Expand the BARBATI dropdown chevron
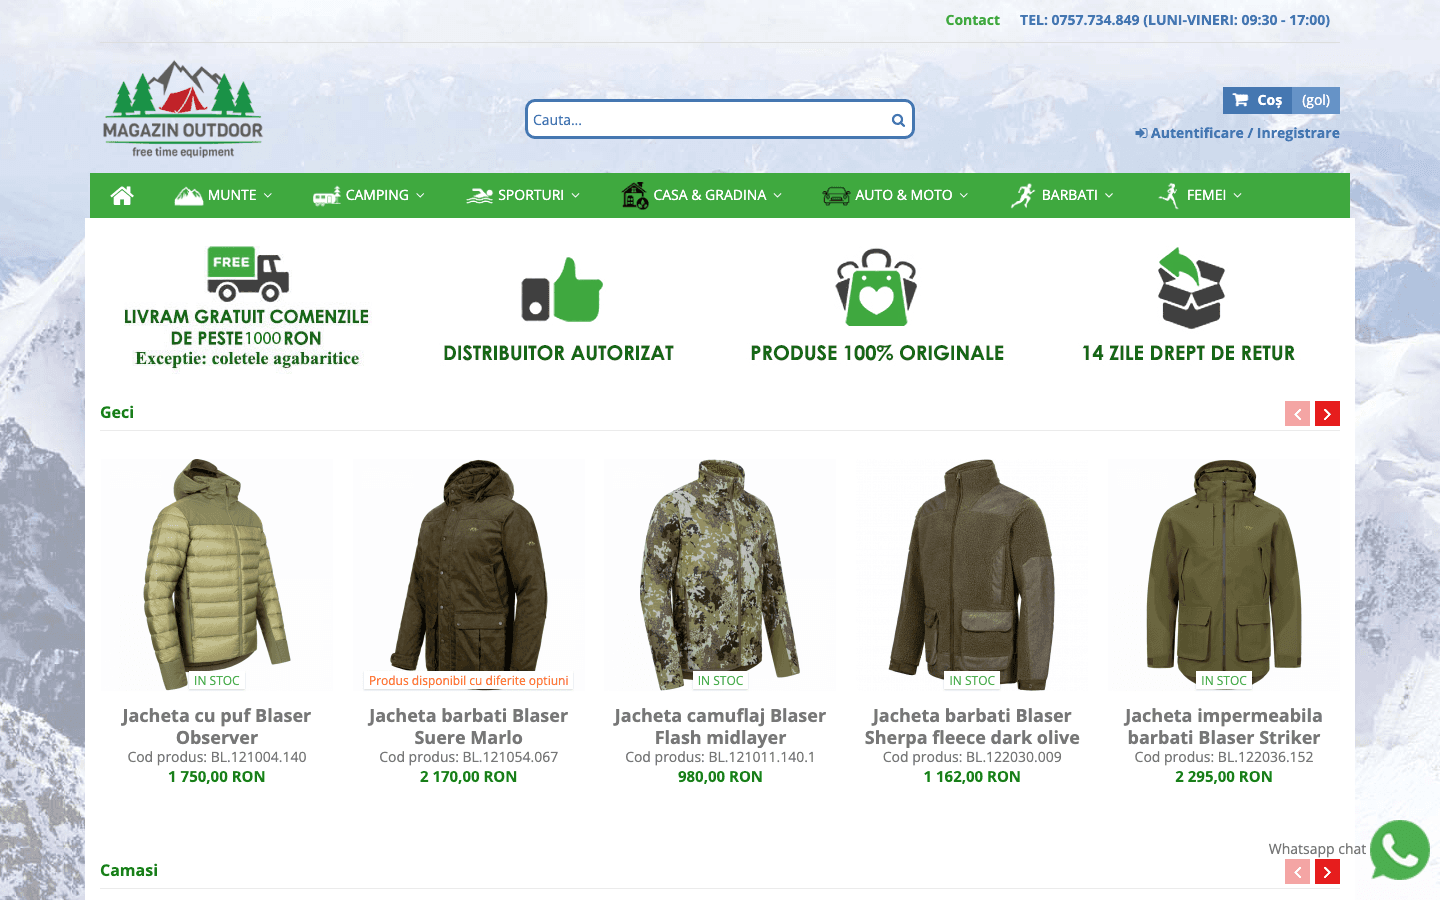 click(x=1109, y=196)
